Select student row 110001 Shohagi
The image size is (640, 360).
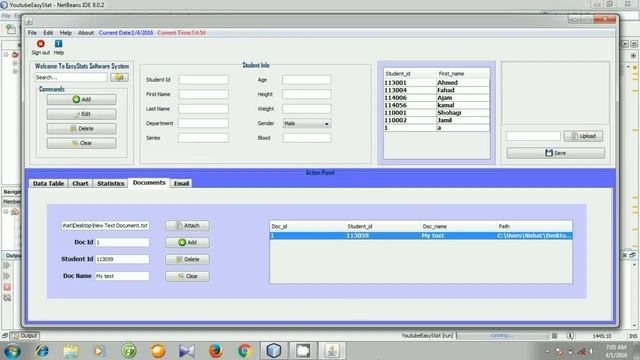pyautogui.click(x=436, y=113)
